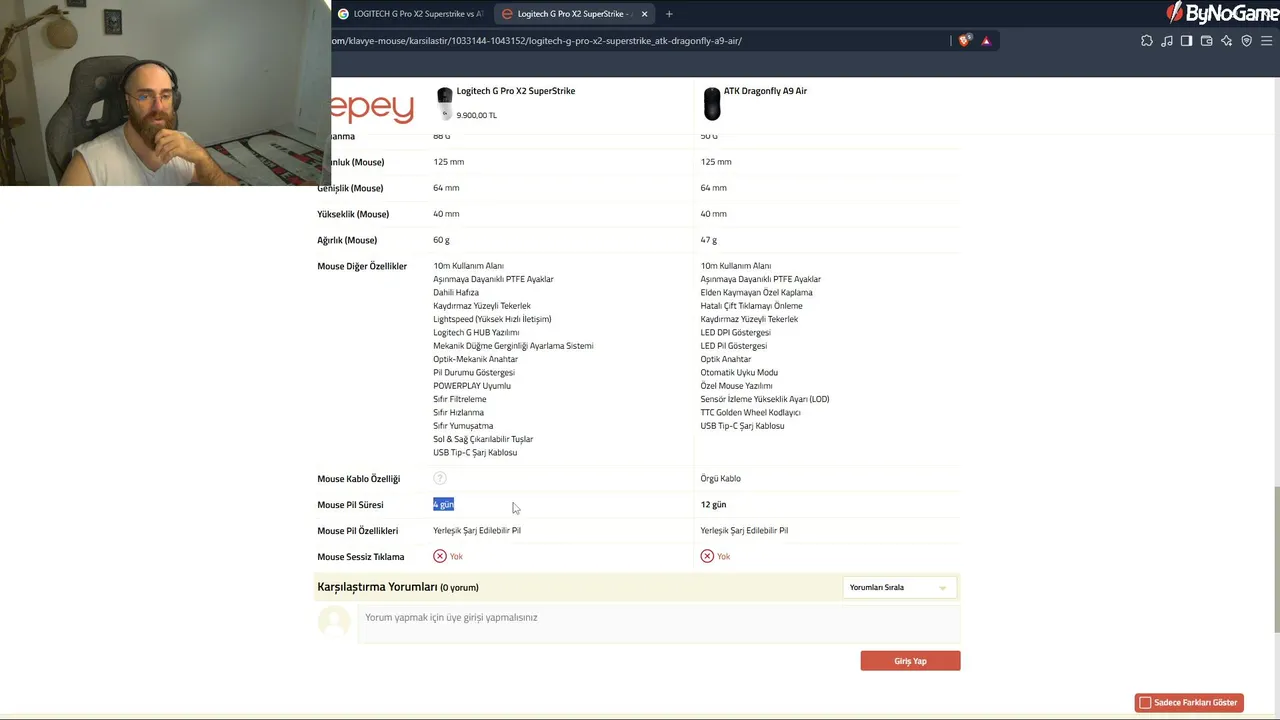Expand the Yorumları Sırala dropdown

point(898,588)
